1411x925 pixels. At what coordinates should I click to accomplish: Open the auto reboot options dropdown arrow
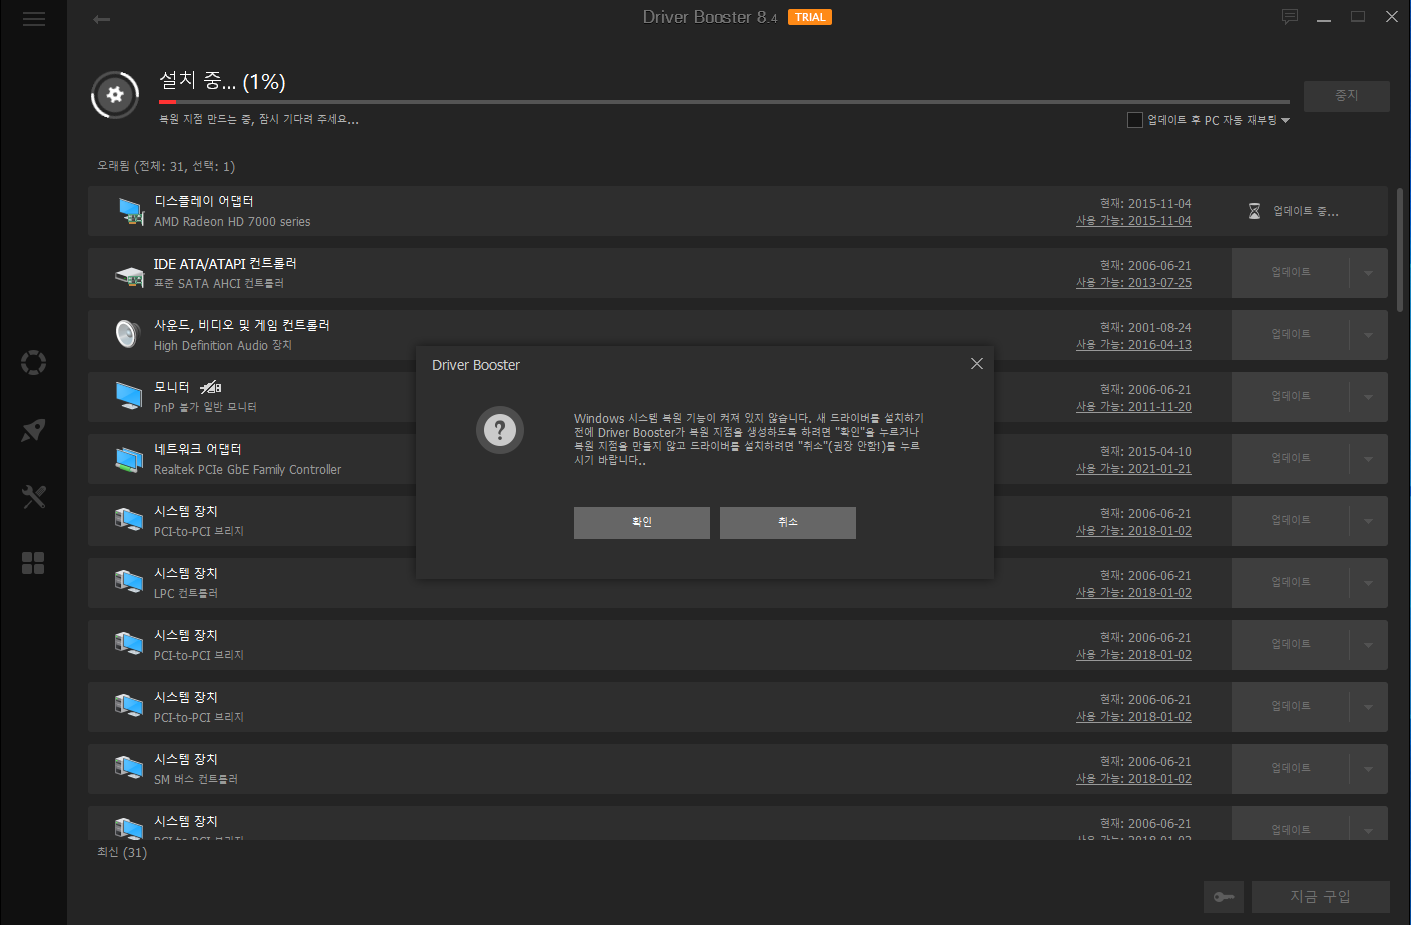[x=1286, y=121]
